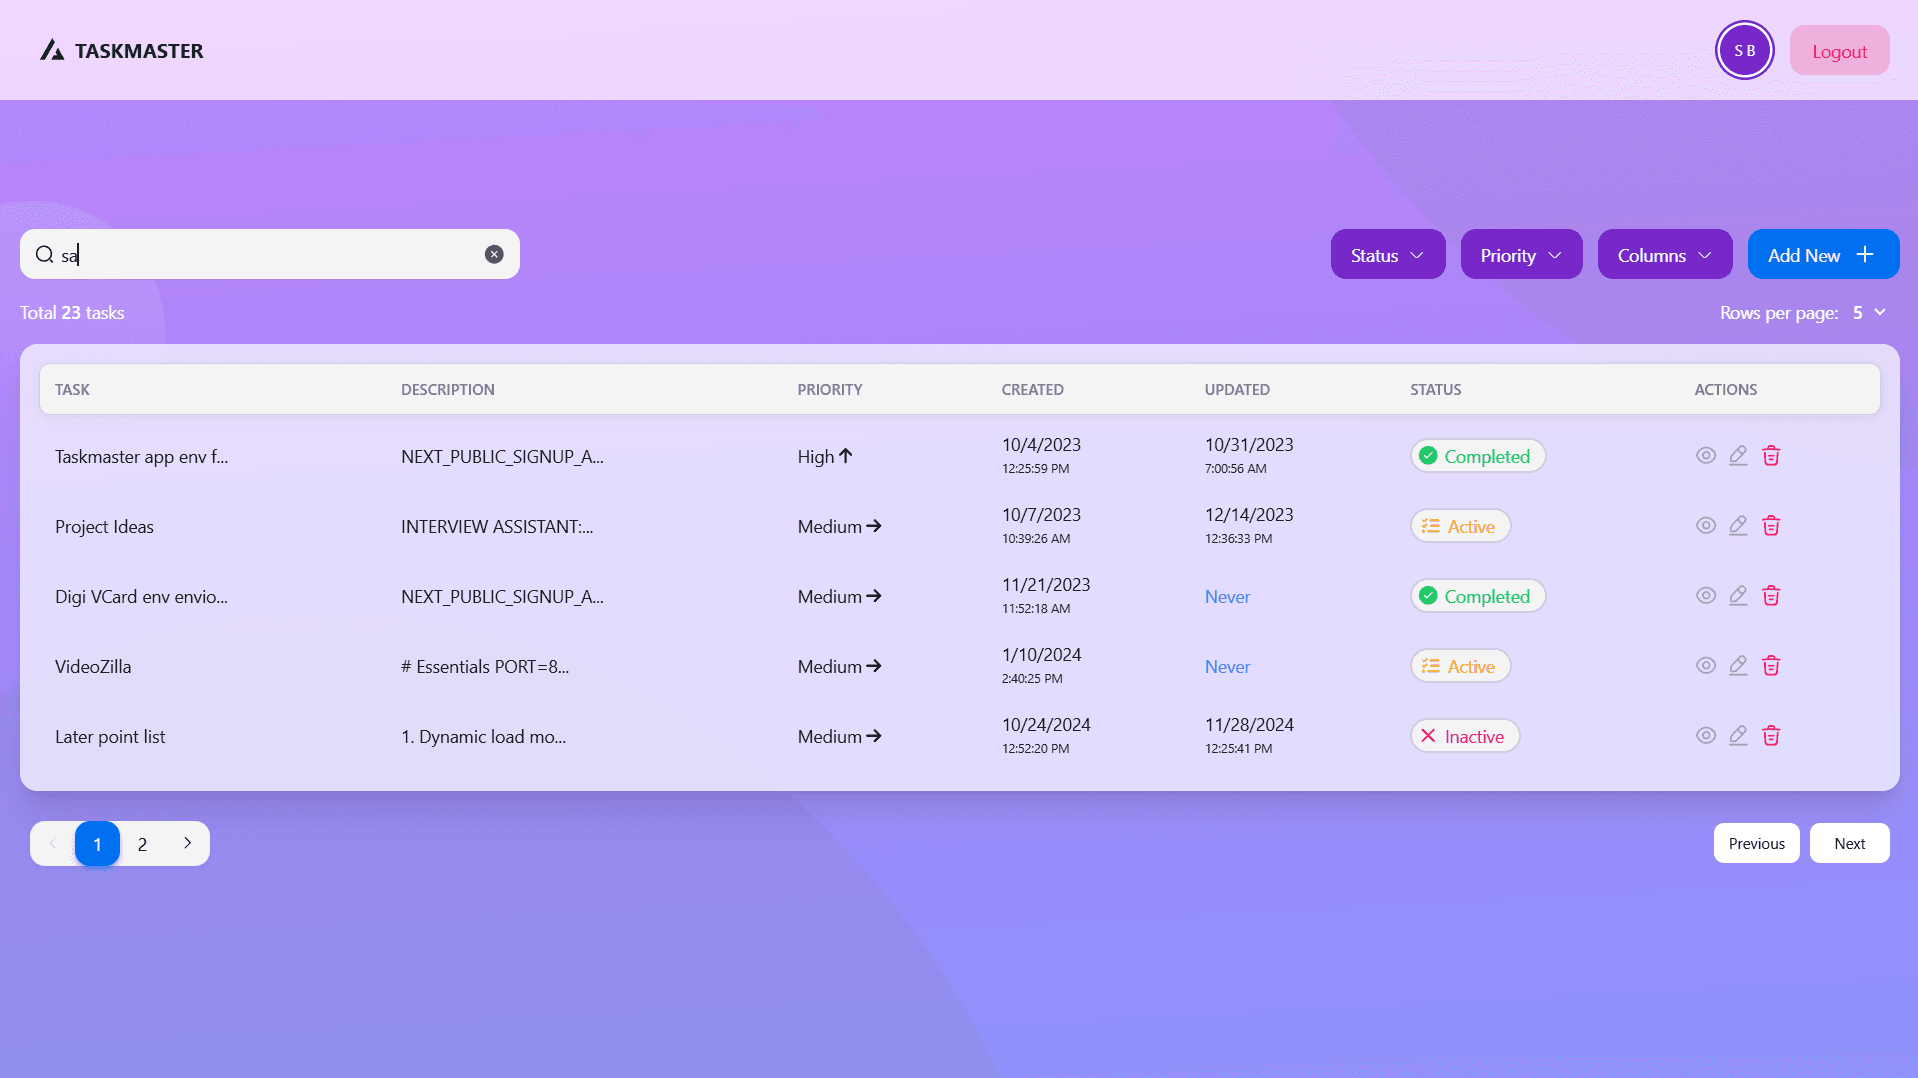Sort by the STATUS column header

point(1436,390)
